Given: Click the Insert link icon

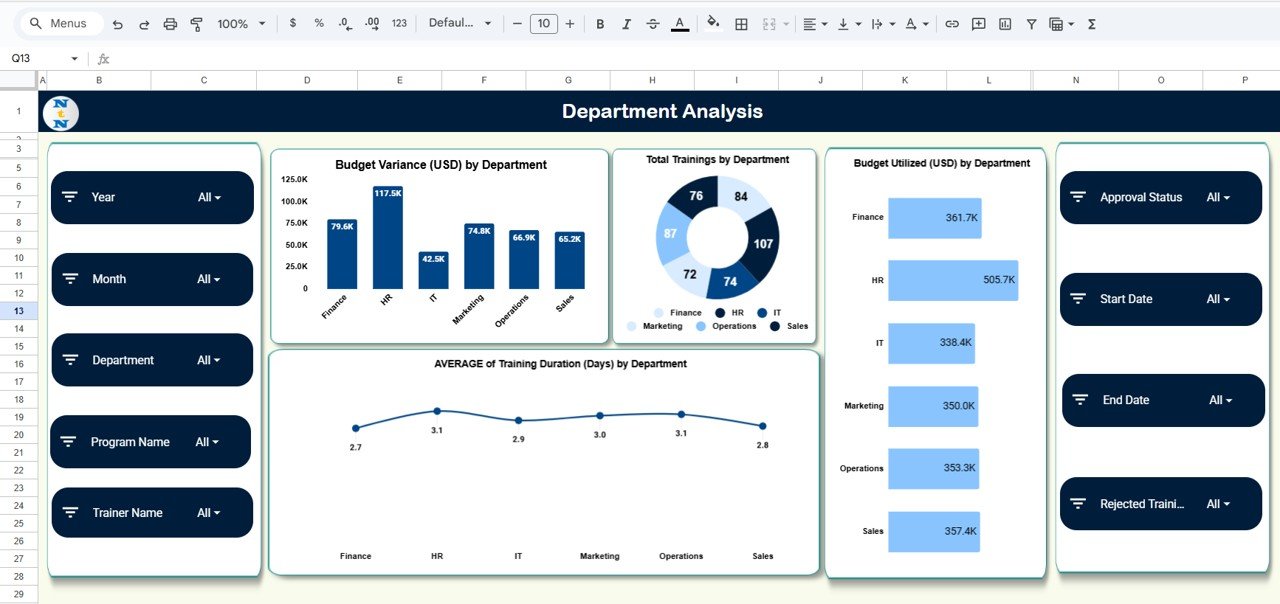Looking at the screenshot, I should (x=952, y=23).
